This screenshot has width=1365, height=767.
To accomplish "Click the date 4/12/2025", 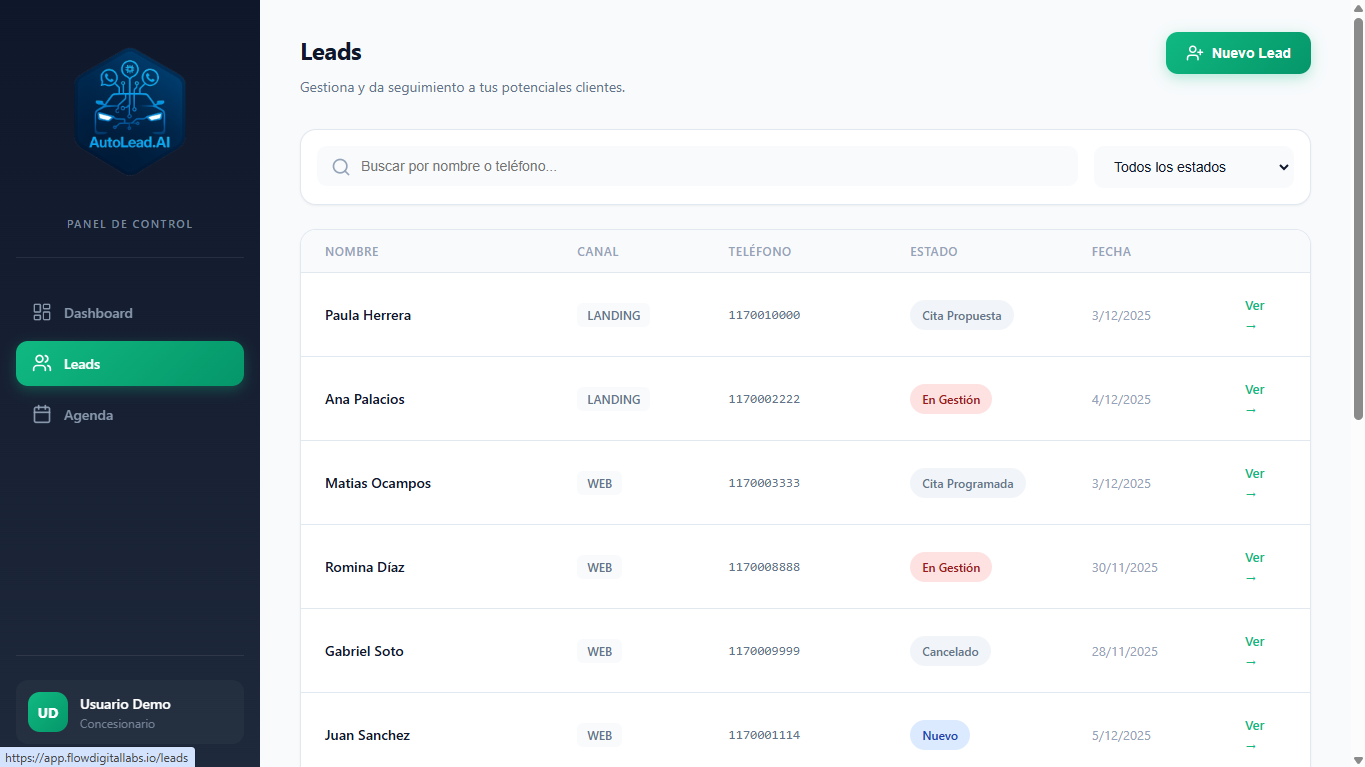I will [x=1121, y=399].
